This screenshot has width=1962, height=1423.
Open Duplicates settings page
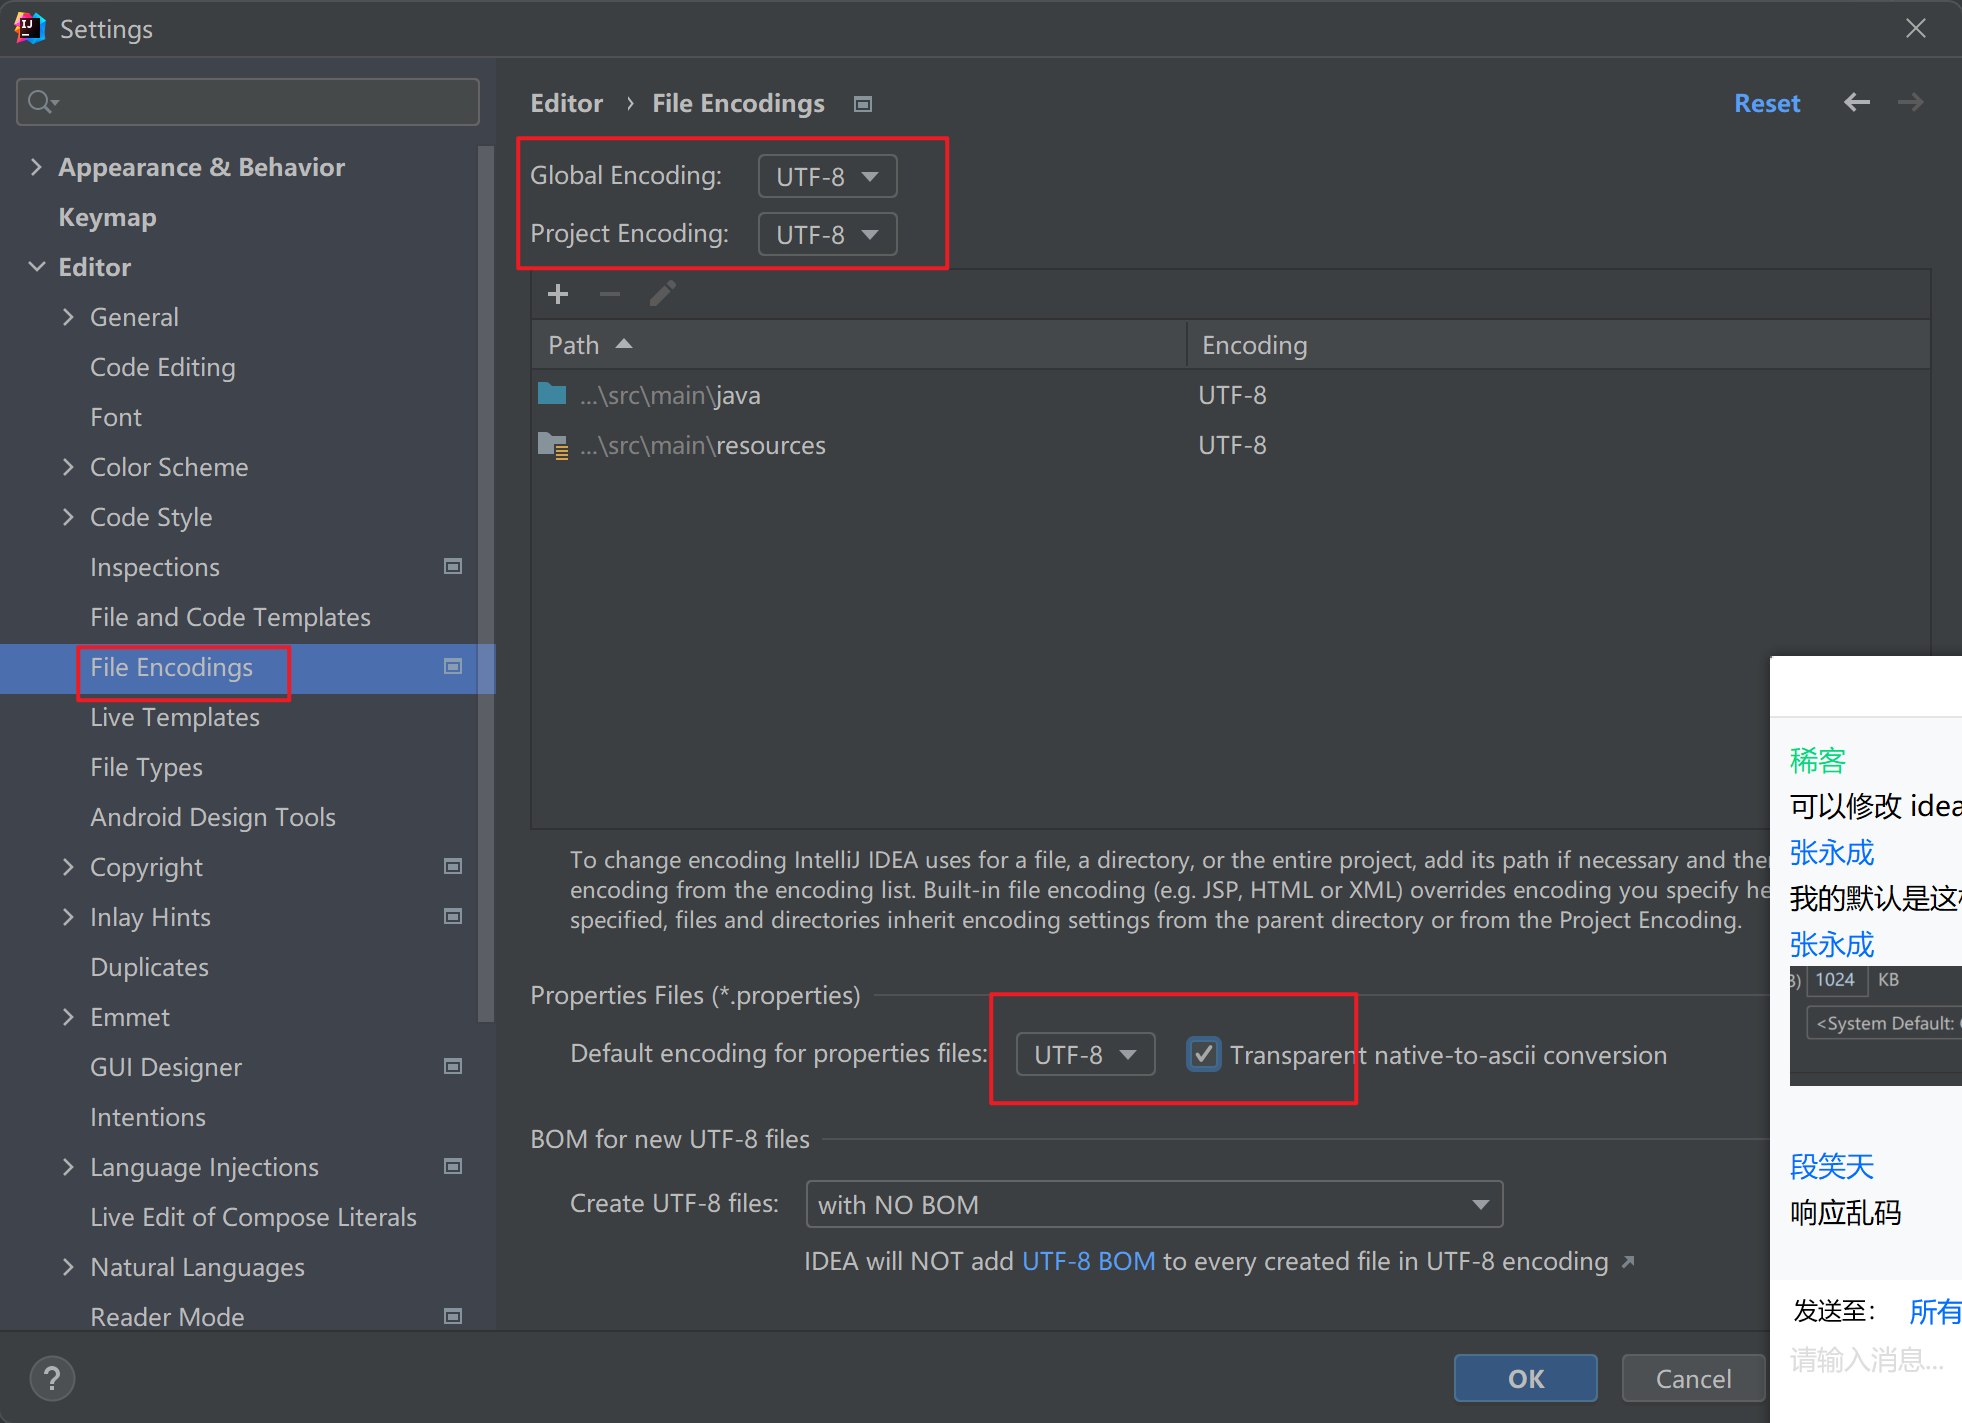tap(149, 967)
